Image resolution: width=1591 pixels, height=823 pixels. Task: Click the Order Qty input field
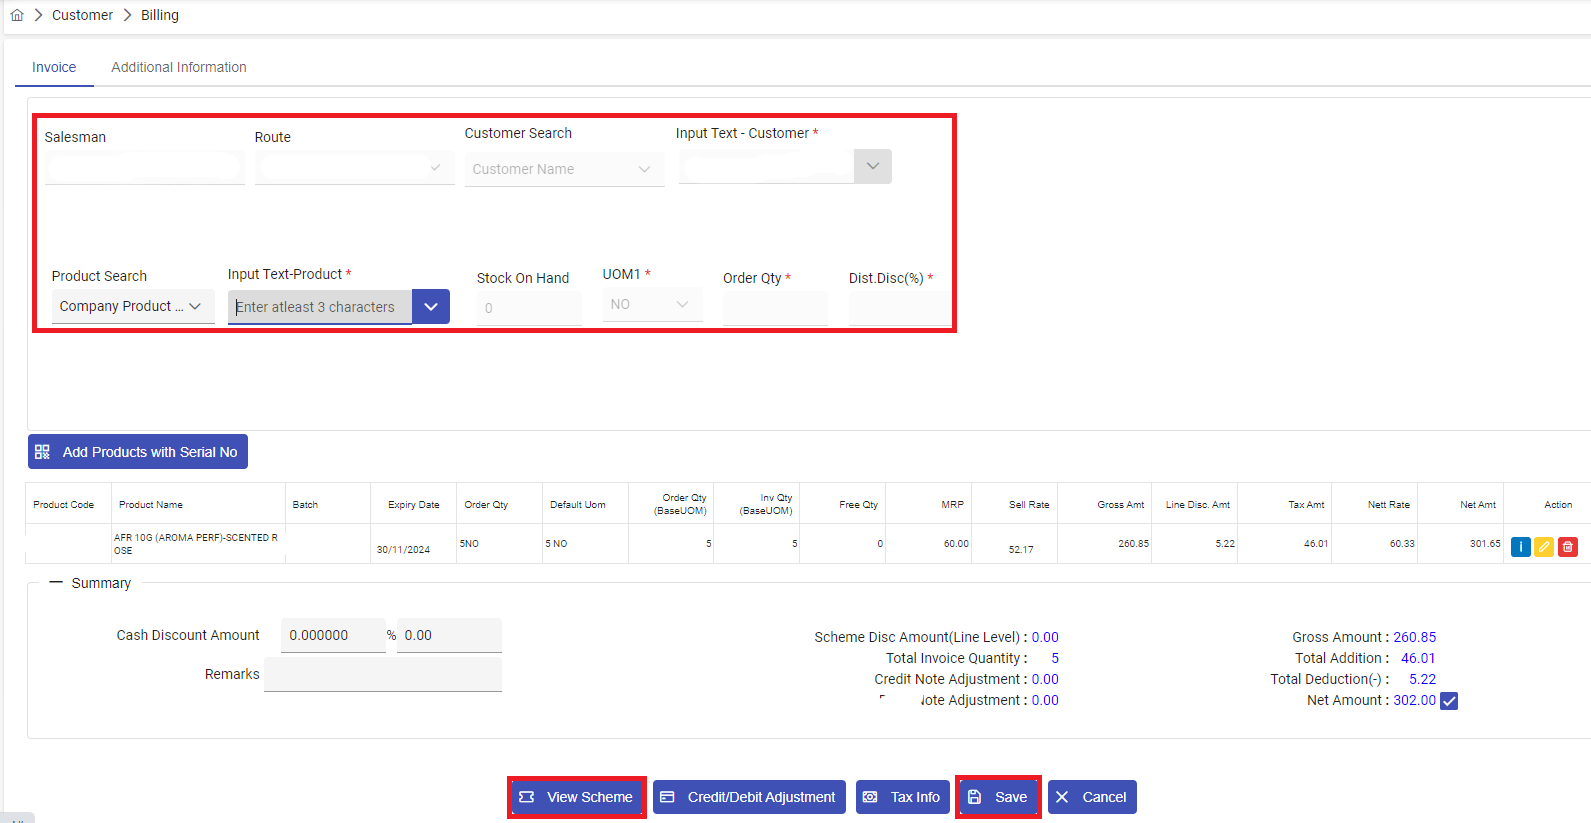(x=775, y=308)
